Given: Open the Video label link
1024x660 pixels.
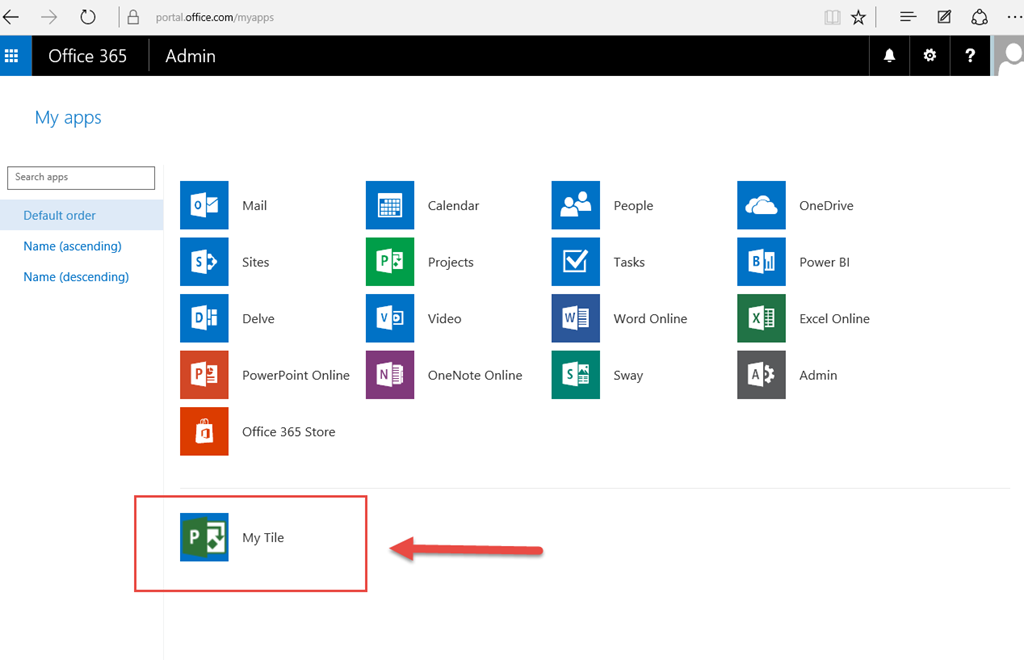Looking at the screenshot, I should point(444,319).
